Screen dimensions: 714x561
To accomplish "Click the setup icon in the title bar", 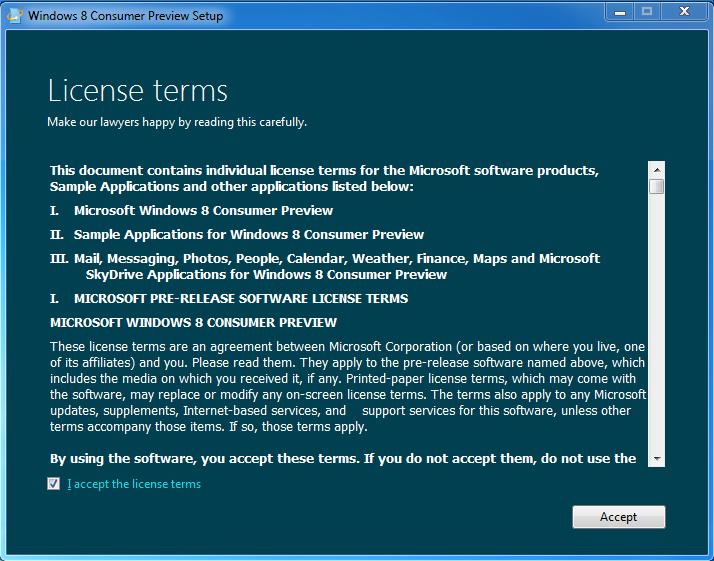I will (x=15, y=16).
